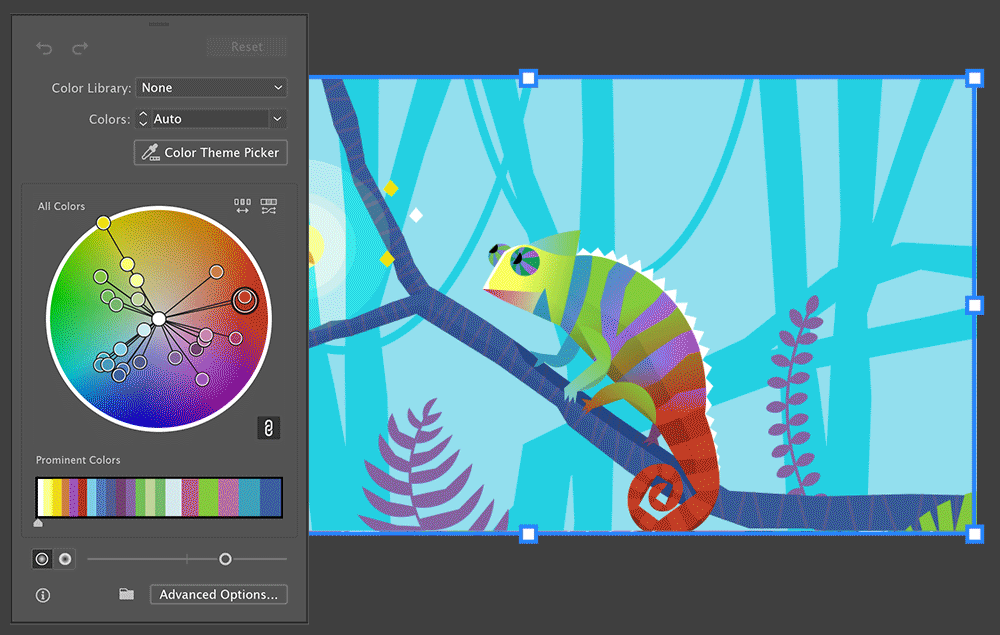Click the triangle marker below the Prominent Colors bar
The height and width of the screenshot is (635, 1000).
pos(38,522)
